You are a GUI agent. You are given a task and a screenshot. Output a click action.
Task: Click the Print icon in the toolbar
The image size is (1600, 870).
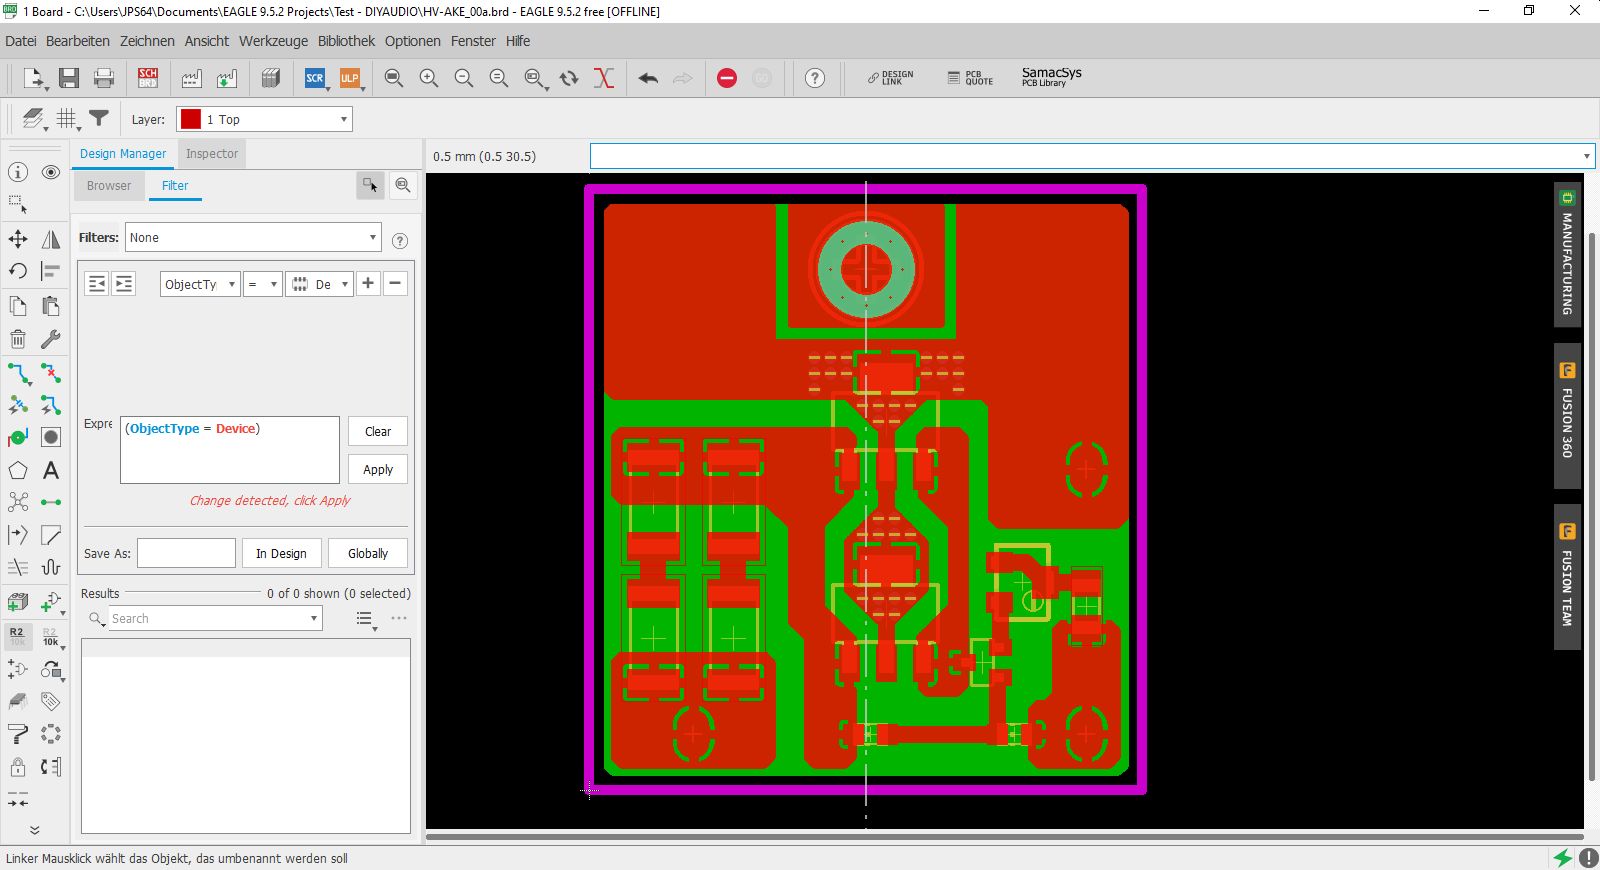click(103, 78)
